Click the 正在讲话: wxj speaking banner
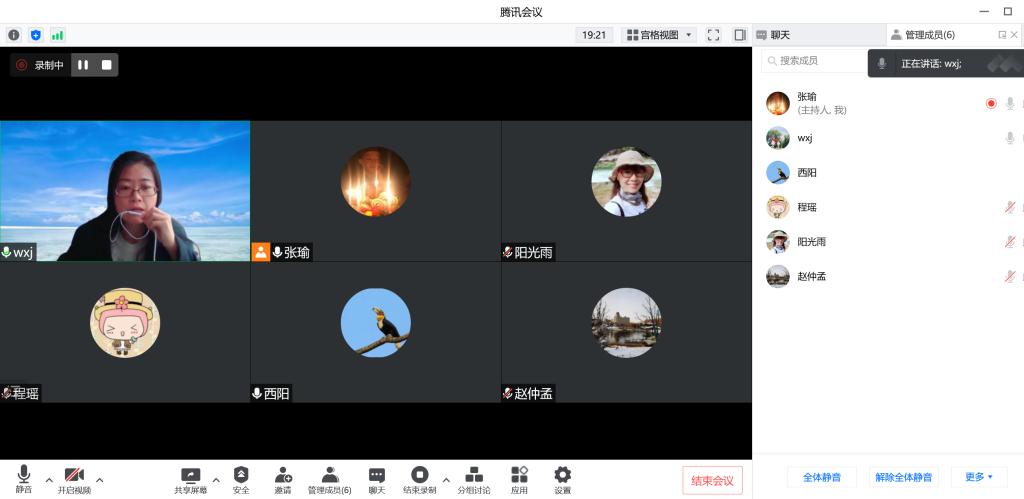 pyautogui.click(x=946, y=63)
